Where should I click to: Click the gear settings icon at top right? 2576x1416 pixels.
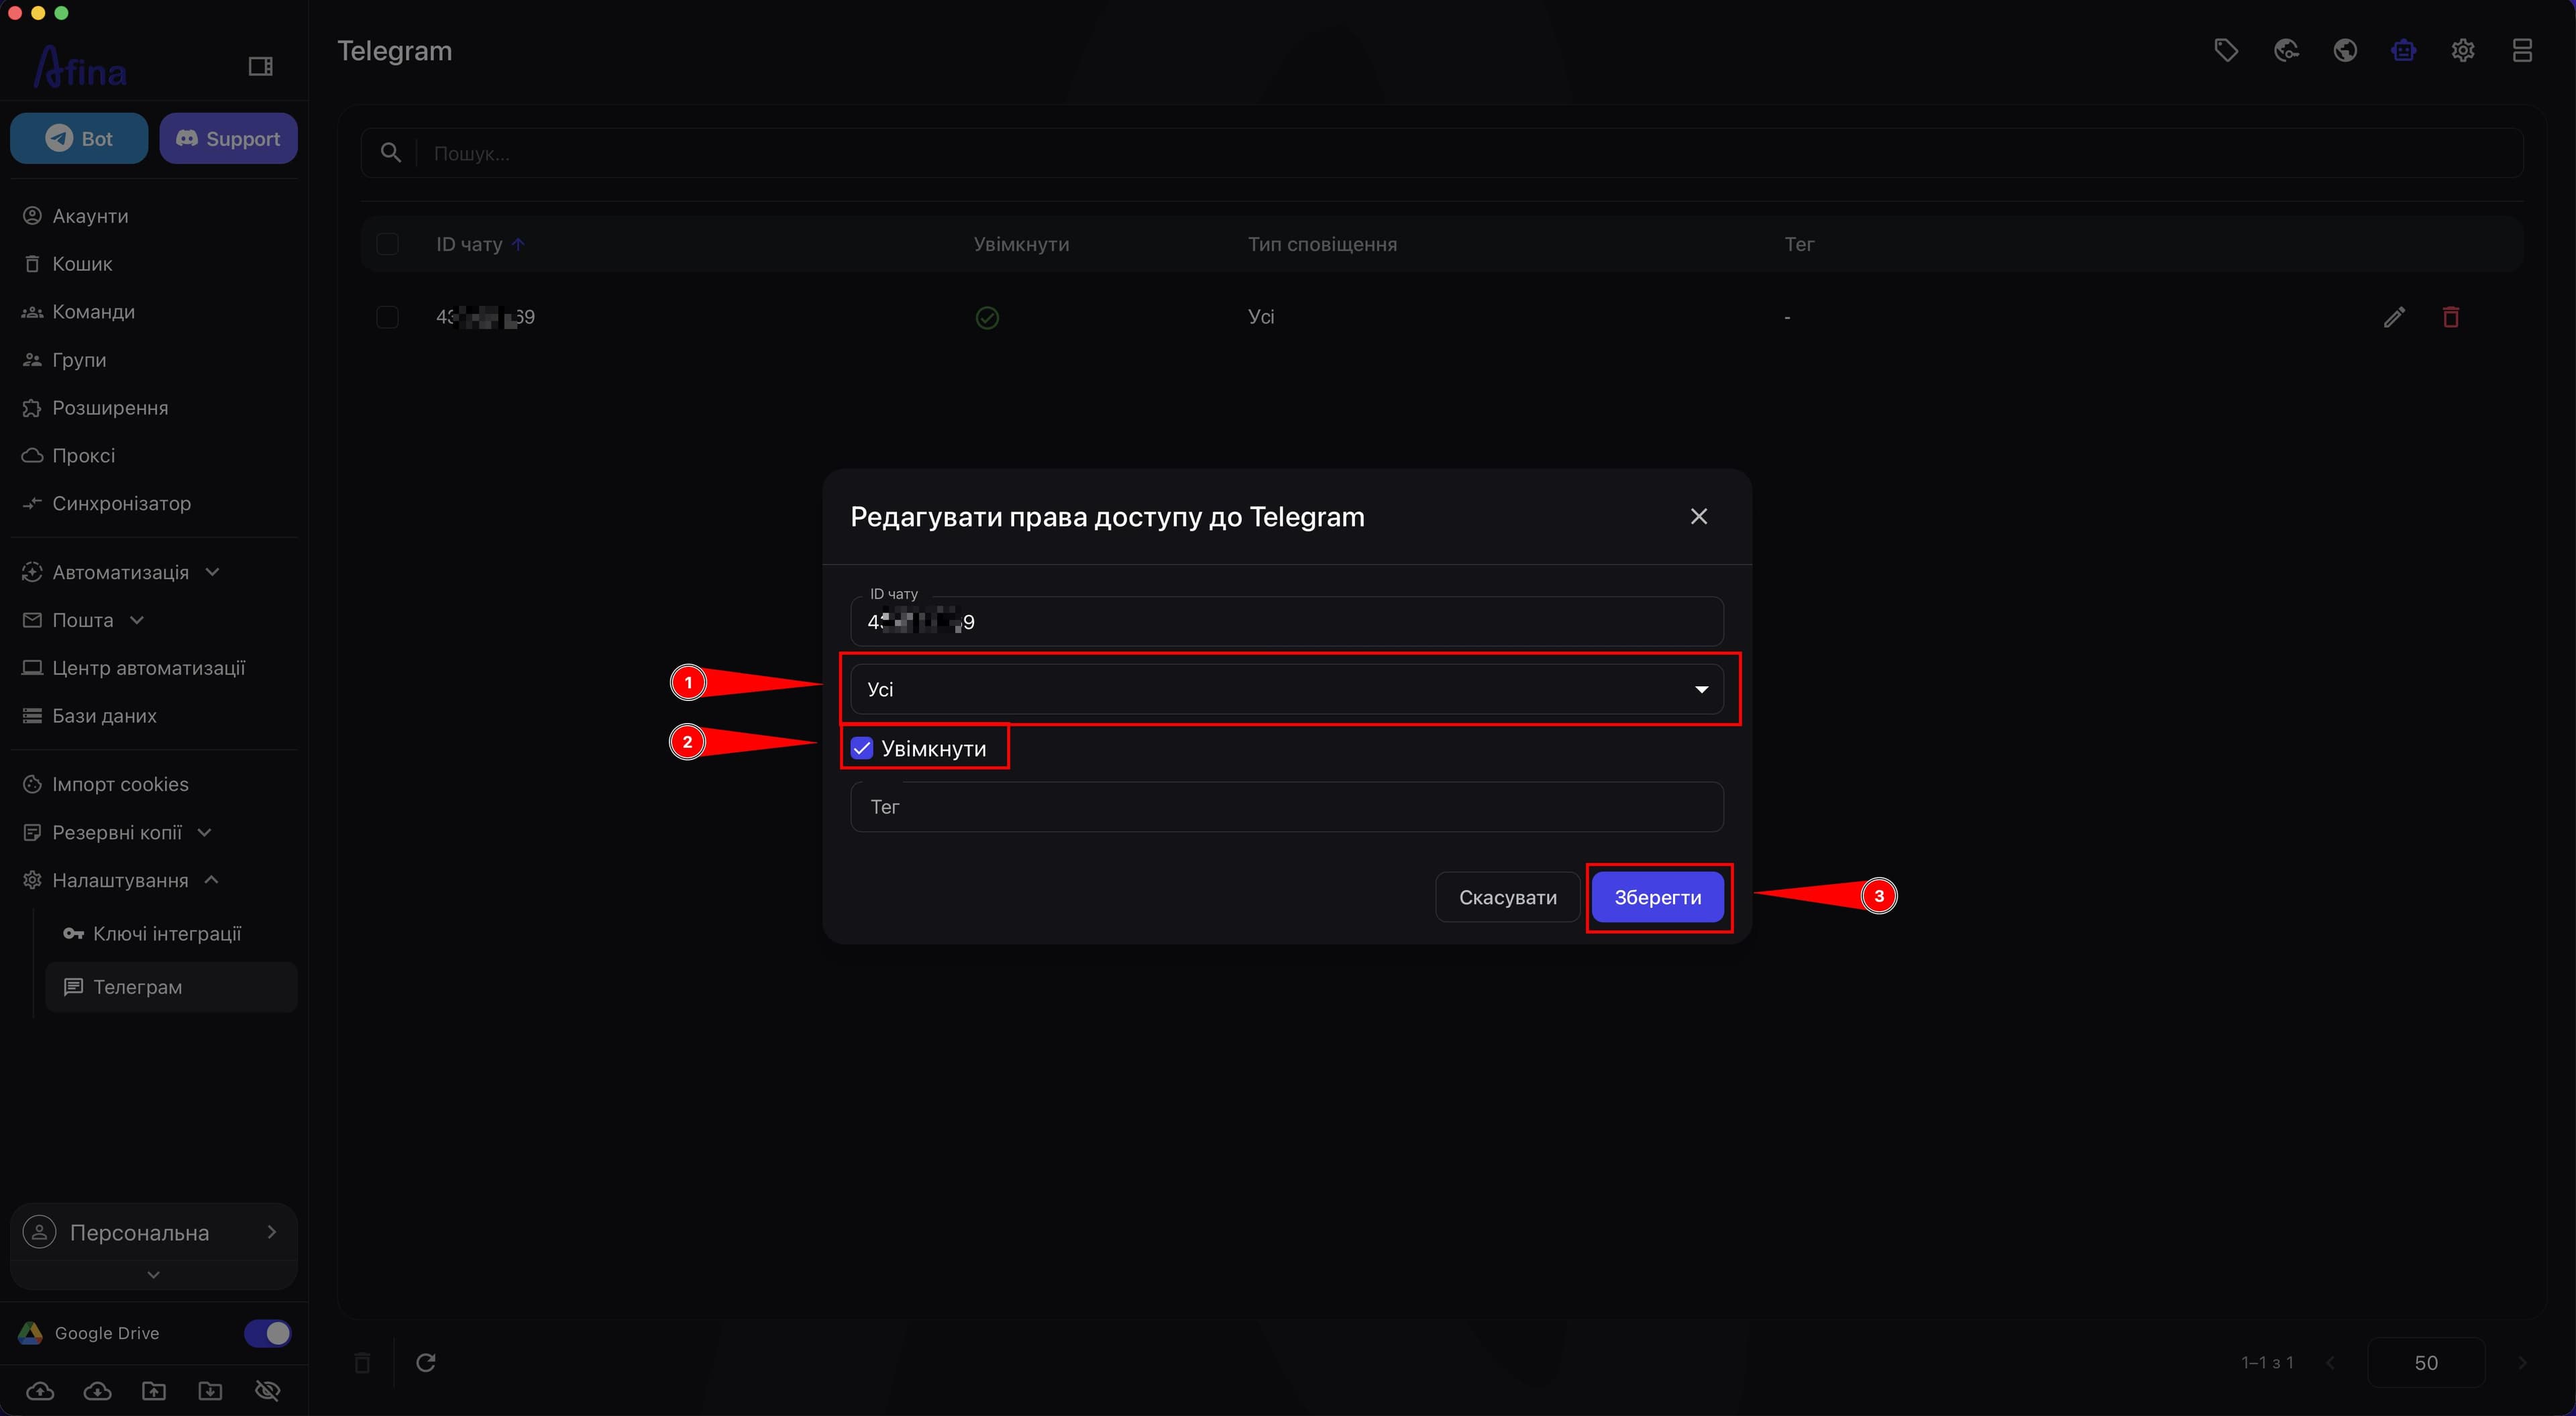click(2463, 50)
